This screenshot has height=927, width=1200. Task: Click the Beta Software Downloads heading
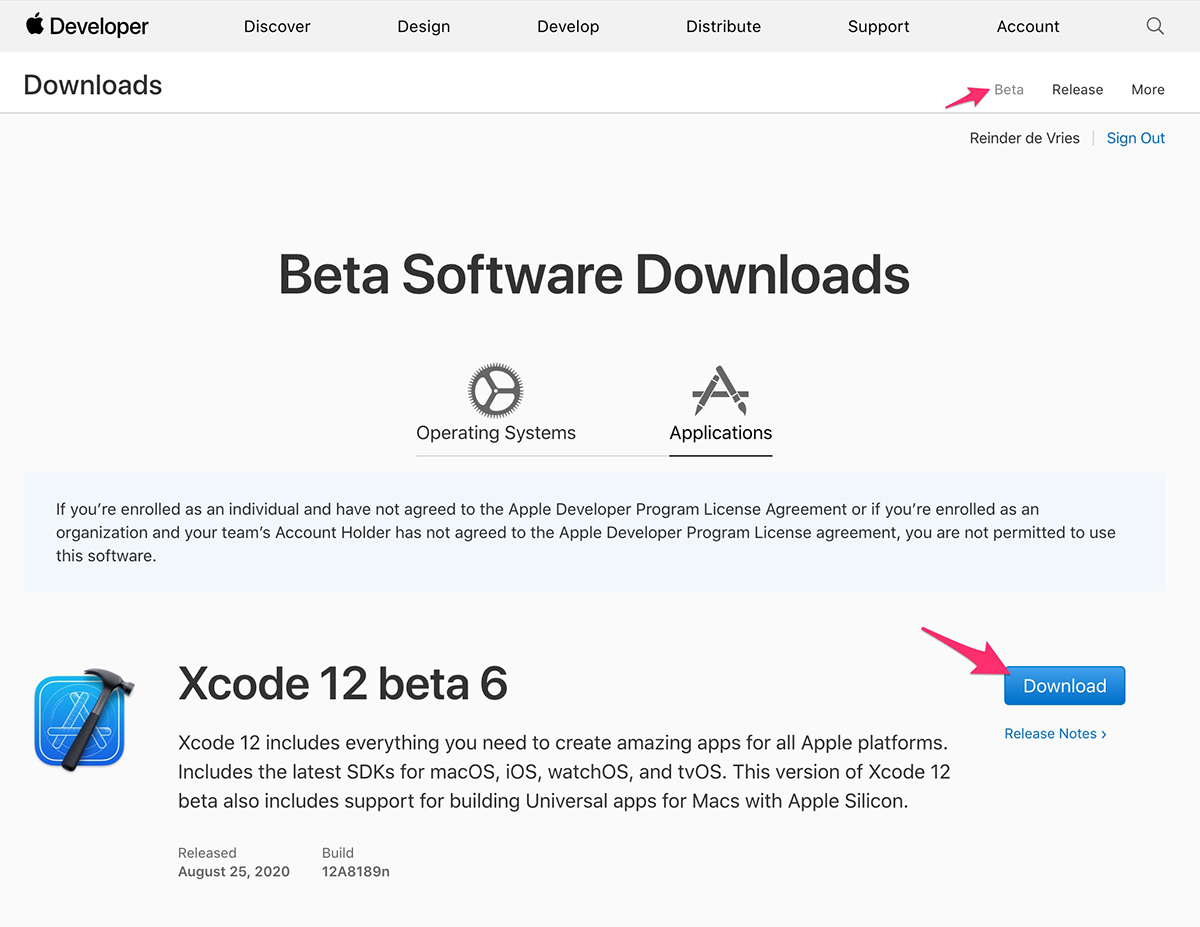point(594,274)
